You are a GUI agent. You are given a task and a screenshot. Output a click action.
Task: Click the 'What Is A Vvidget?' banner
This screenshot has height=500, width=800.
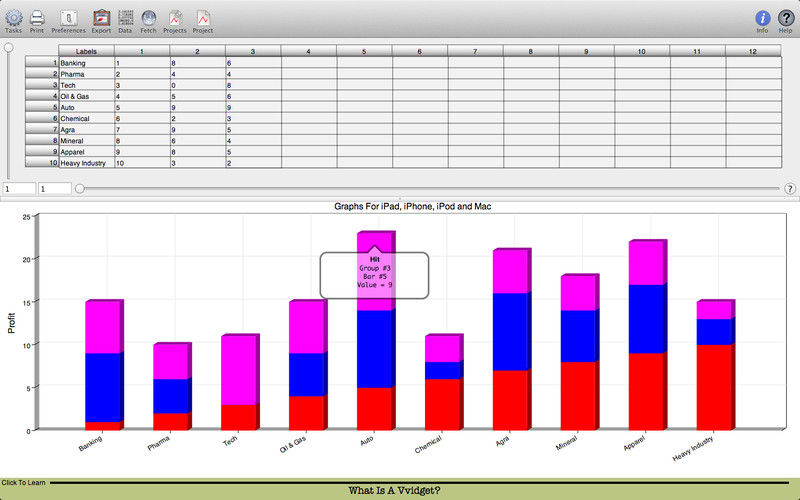[x=396, y=491]
